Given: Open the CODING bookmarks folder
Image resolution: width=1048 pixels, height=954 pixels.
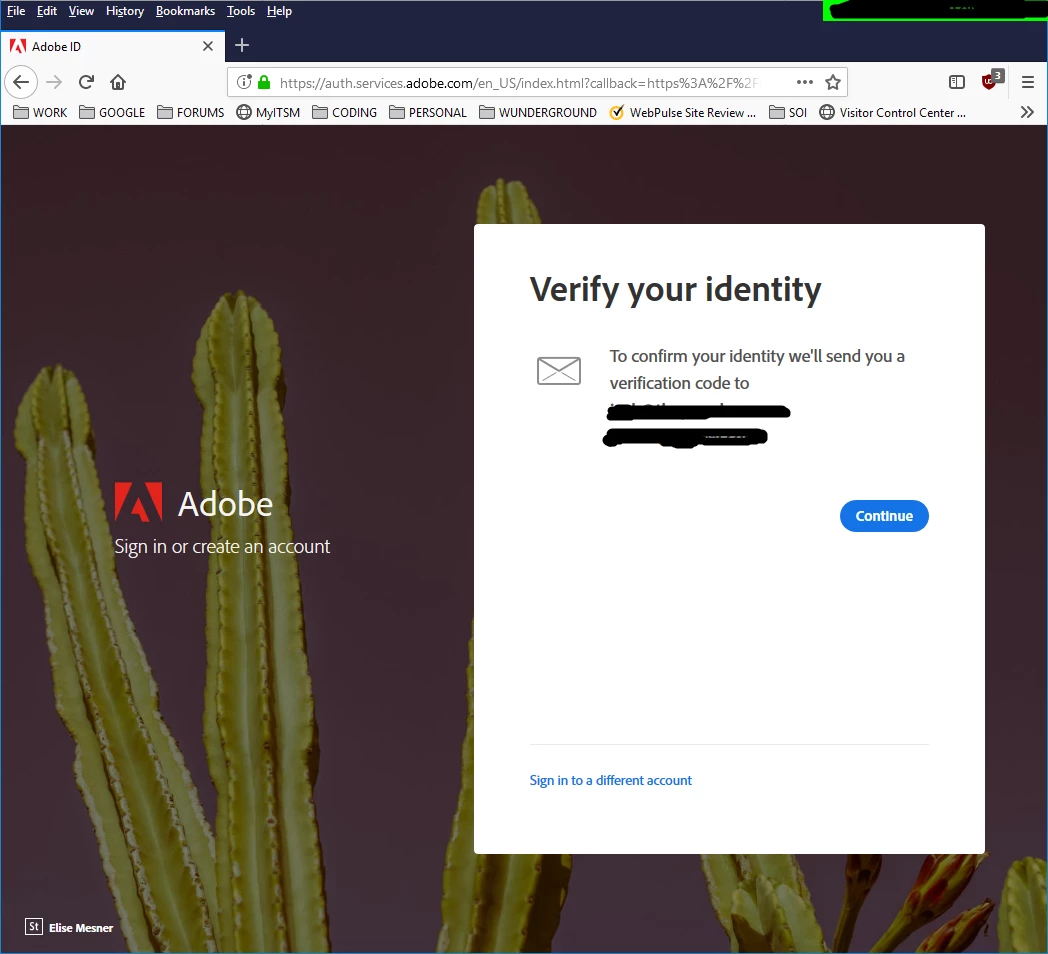Looking at the screenshot, I should [x=345, y=112].
